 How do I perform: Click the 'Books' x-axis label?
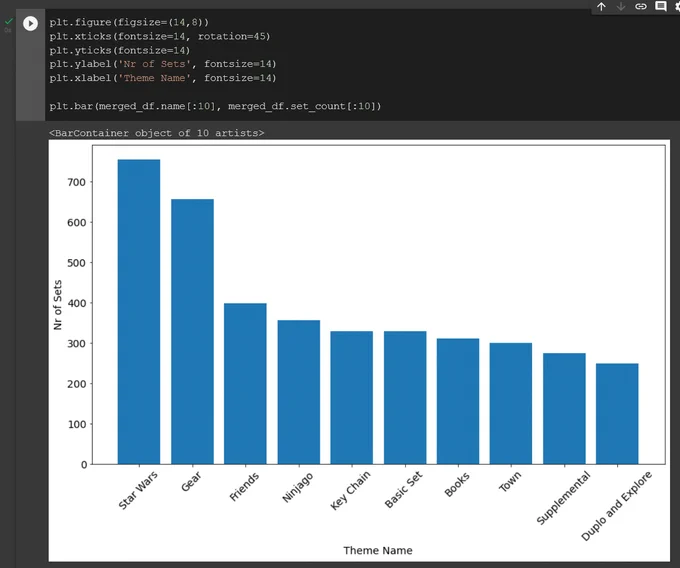pyautogui.click(x=457, y=484)
